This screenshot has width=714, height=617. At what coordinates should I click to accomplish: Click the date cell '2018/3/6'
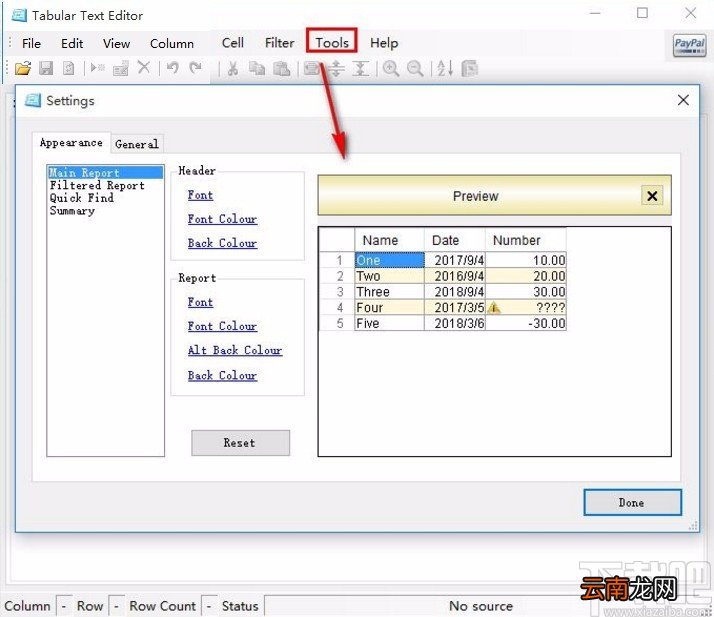coord(455,323)
